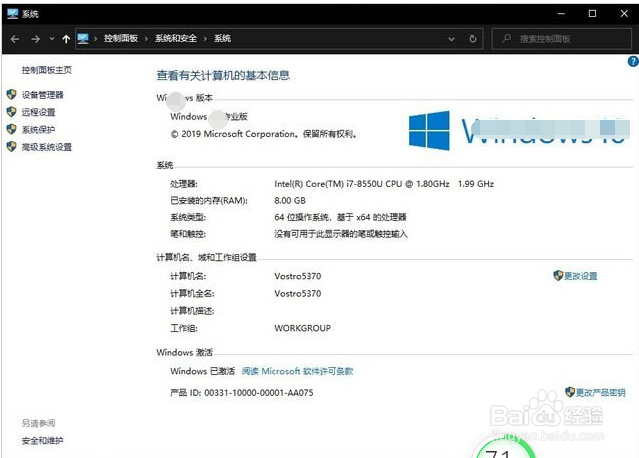Click the computer icon in address bar
The height and width of the screenshot is (458, 639).
click(83, 39)
